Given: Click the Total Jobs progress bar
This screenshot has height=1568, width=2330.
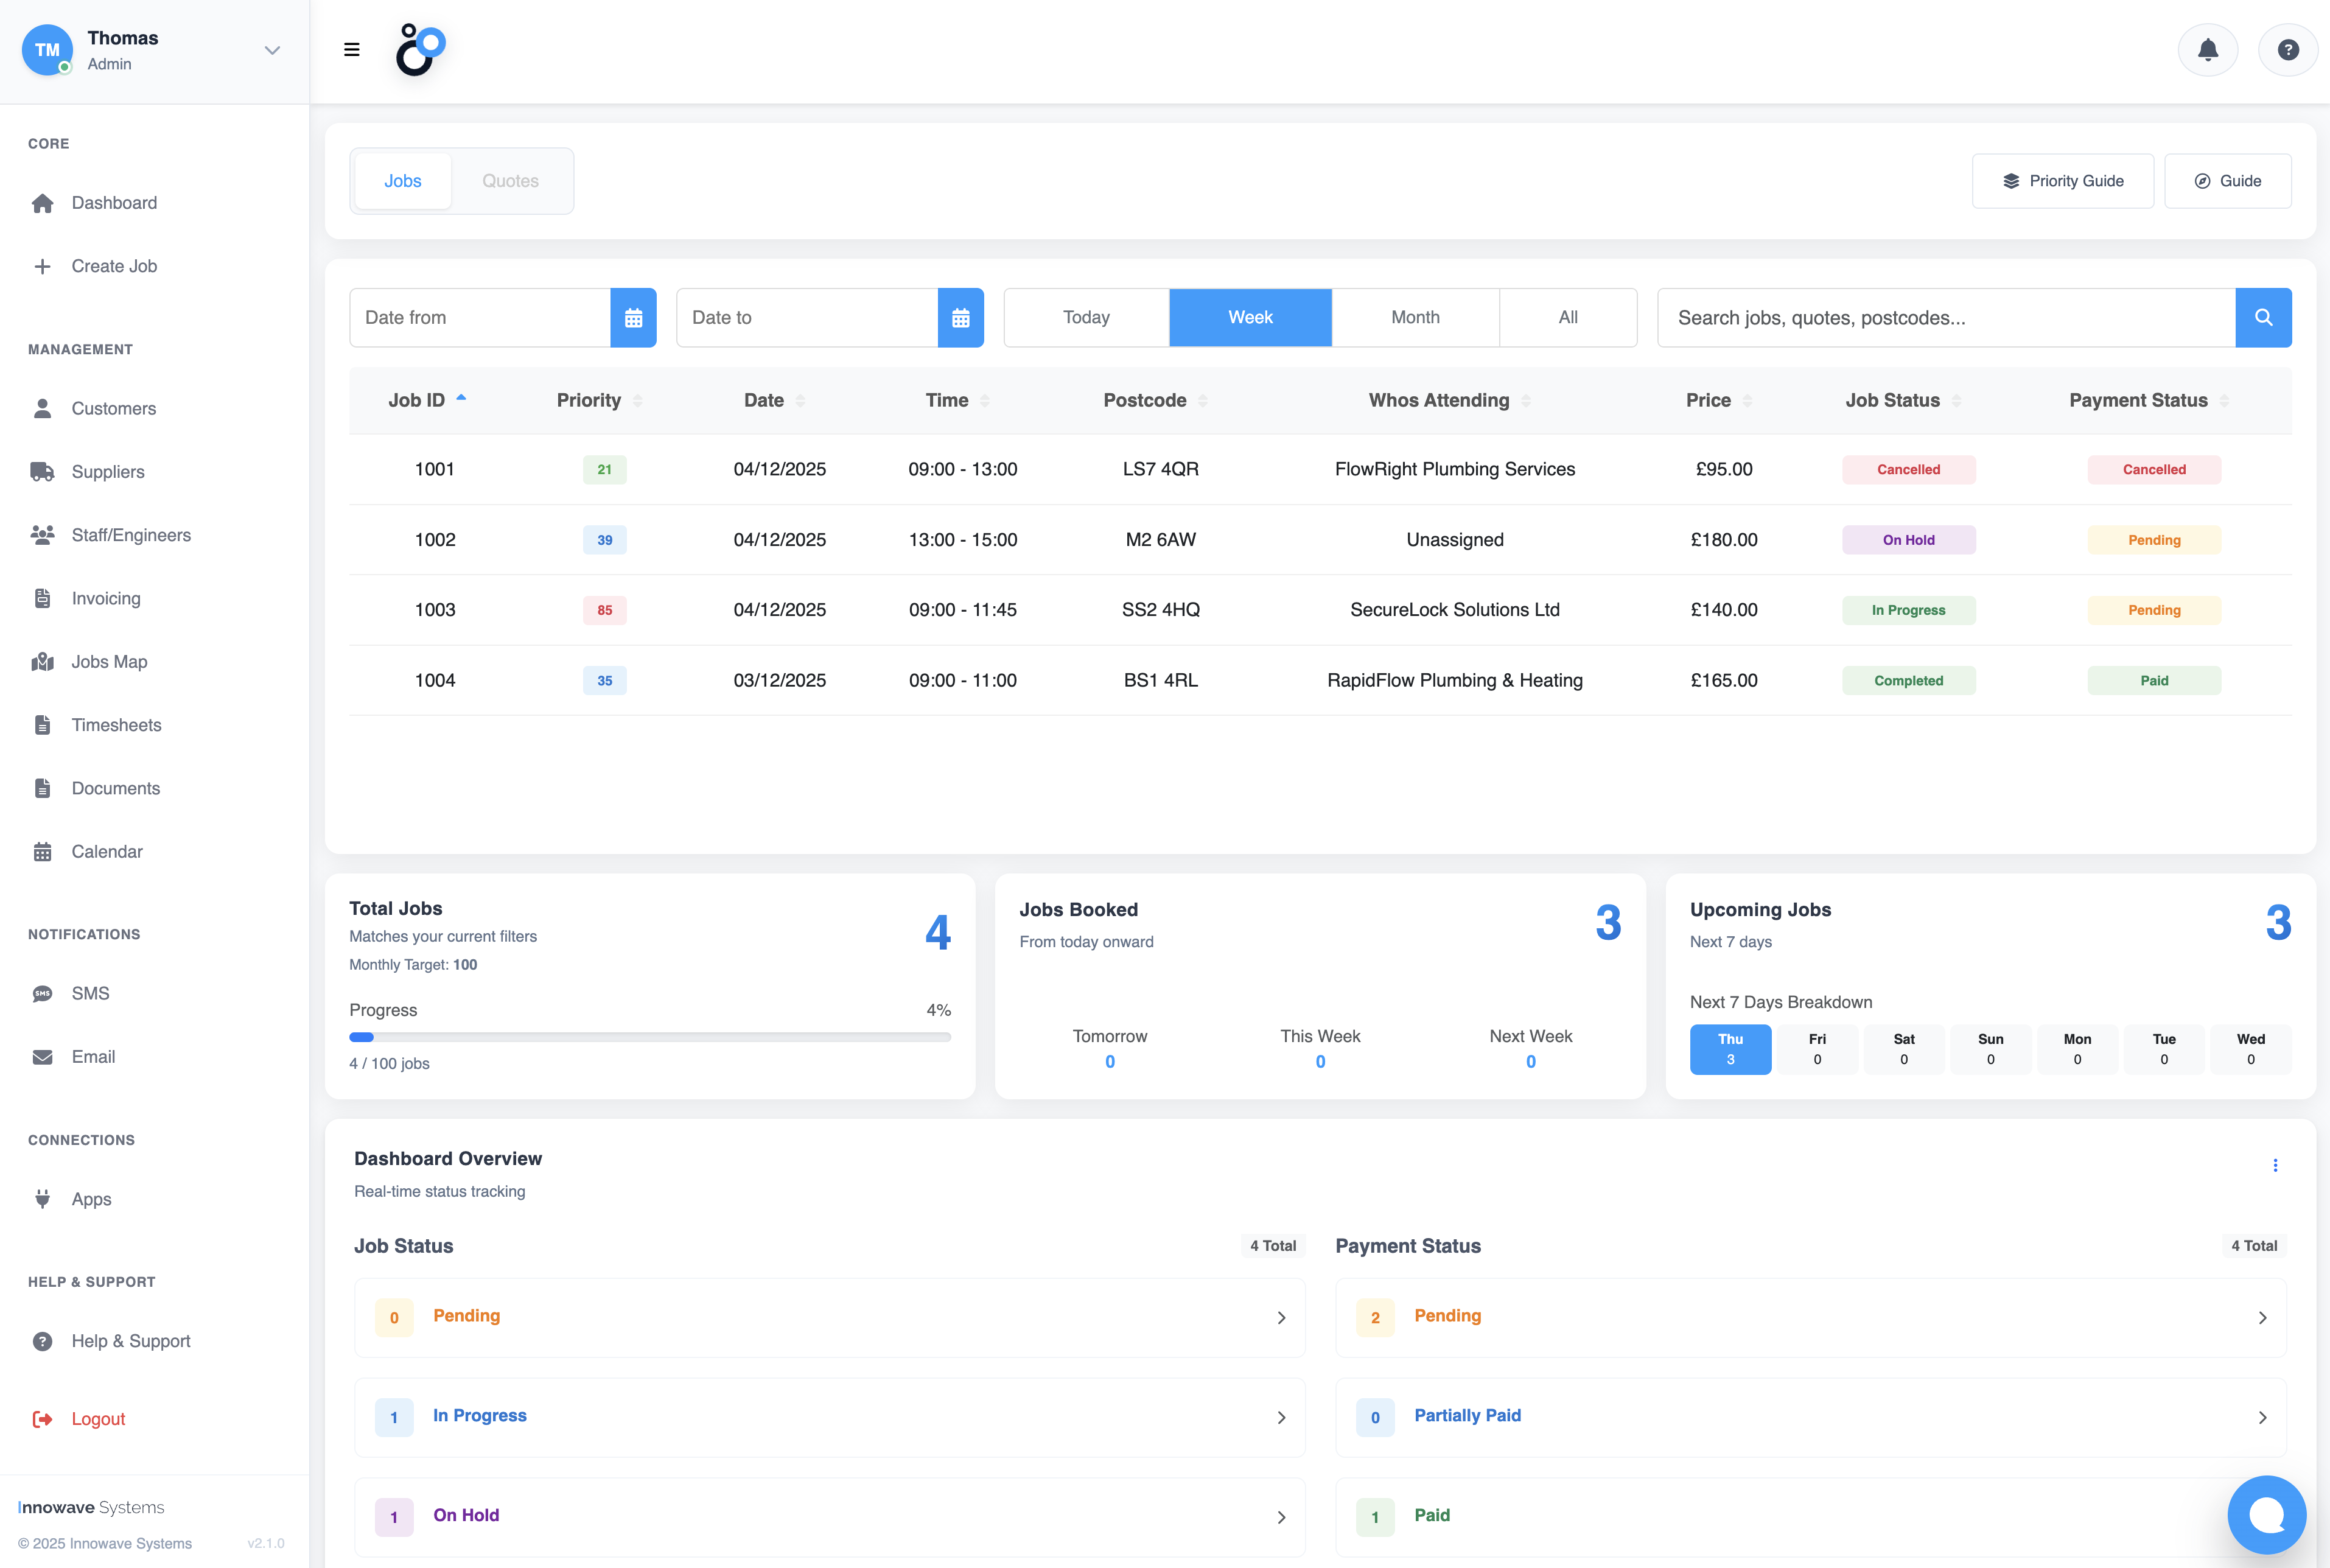Looking at the screenshot, I should point(649,1037).
